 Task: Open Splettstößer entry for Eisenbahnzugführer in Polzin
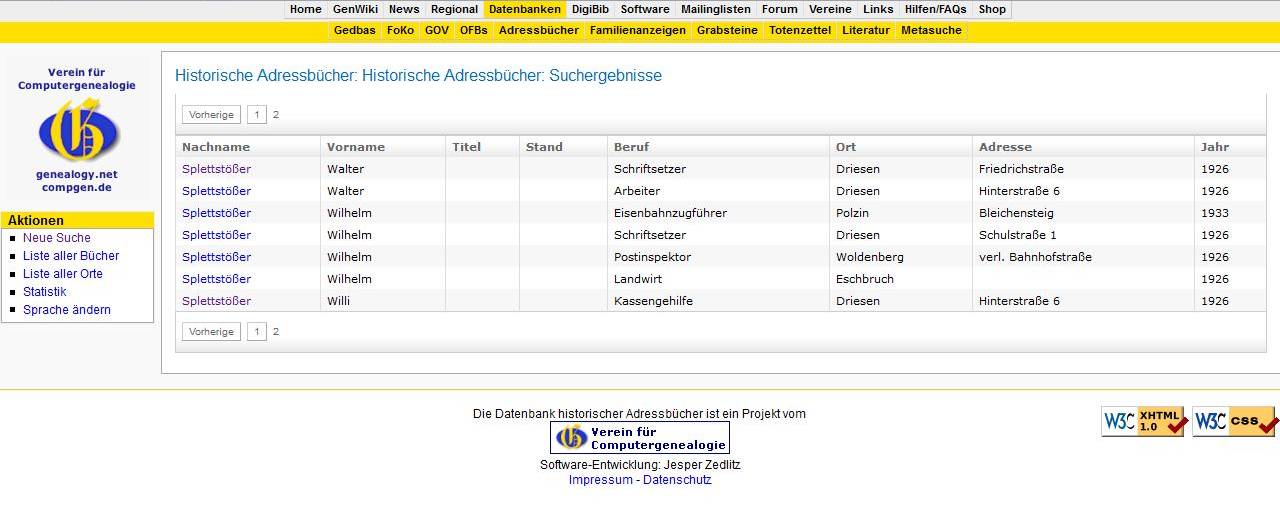pos(216,213)
